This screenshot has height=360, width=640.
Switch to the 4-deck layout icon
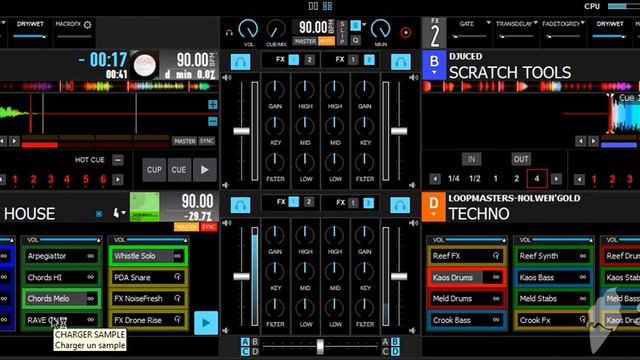[327, 6]
